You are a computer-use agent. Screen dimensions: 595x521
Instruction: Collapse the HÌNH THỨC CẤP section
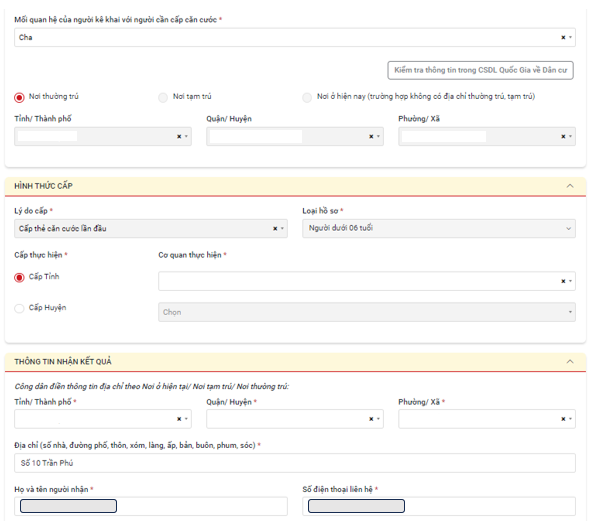coord(570,186)
